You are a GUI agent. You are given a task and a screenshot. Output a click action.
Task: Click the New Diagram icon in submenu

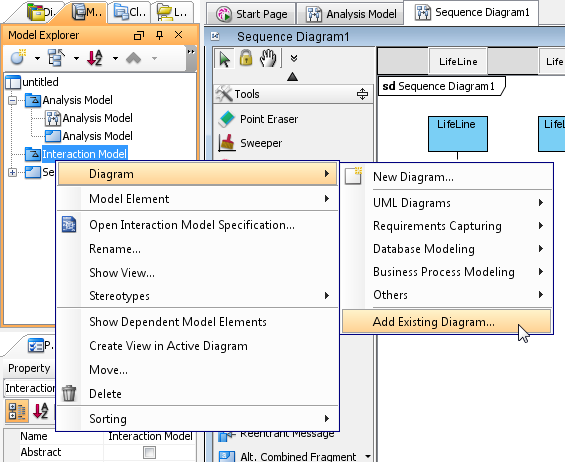tap(353, 176)
